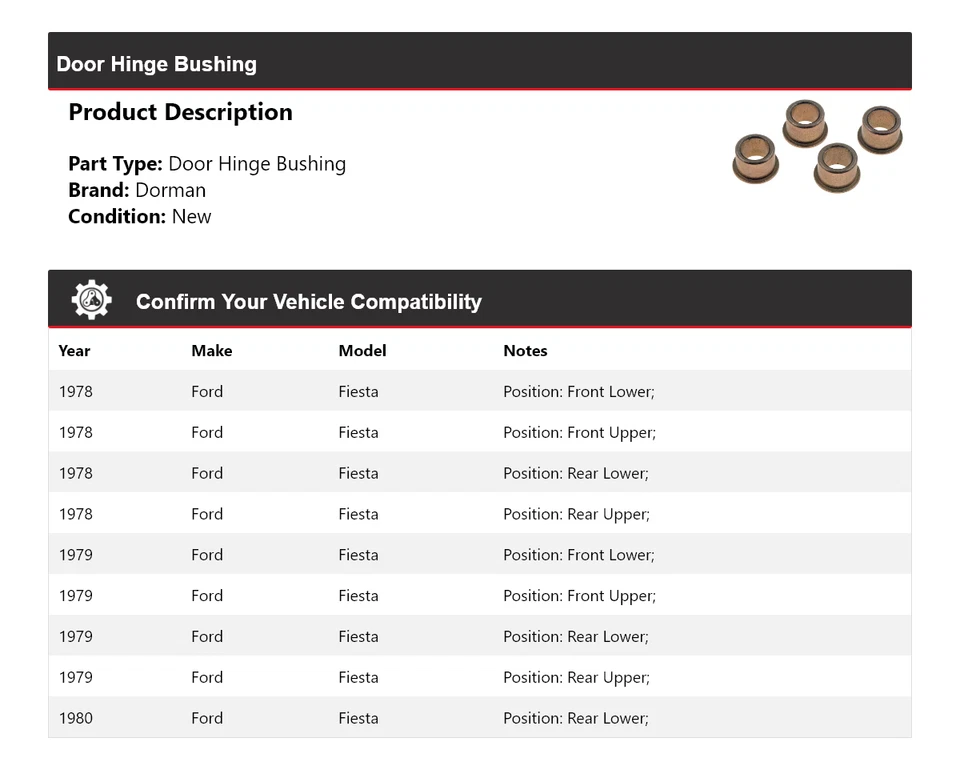Select the 1978 Front Upper position row
Viewport: 960px width, 770px height.
(x=479, y=432)
